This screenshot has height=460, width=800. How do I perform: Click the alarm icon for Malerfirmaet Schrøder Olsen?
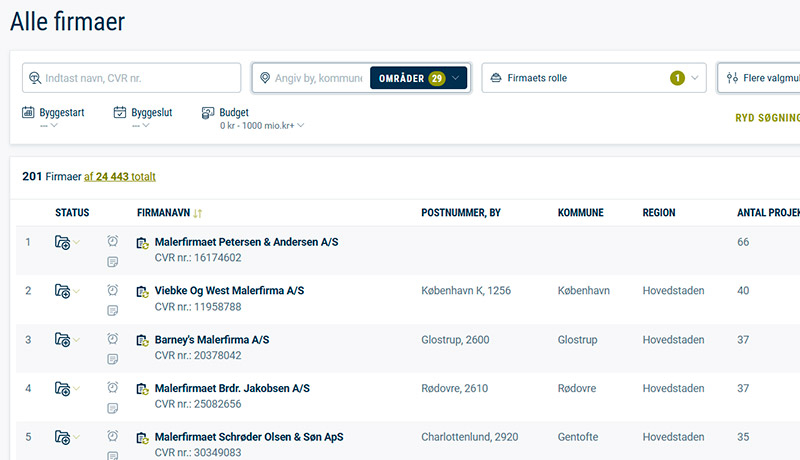113,436
